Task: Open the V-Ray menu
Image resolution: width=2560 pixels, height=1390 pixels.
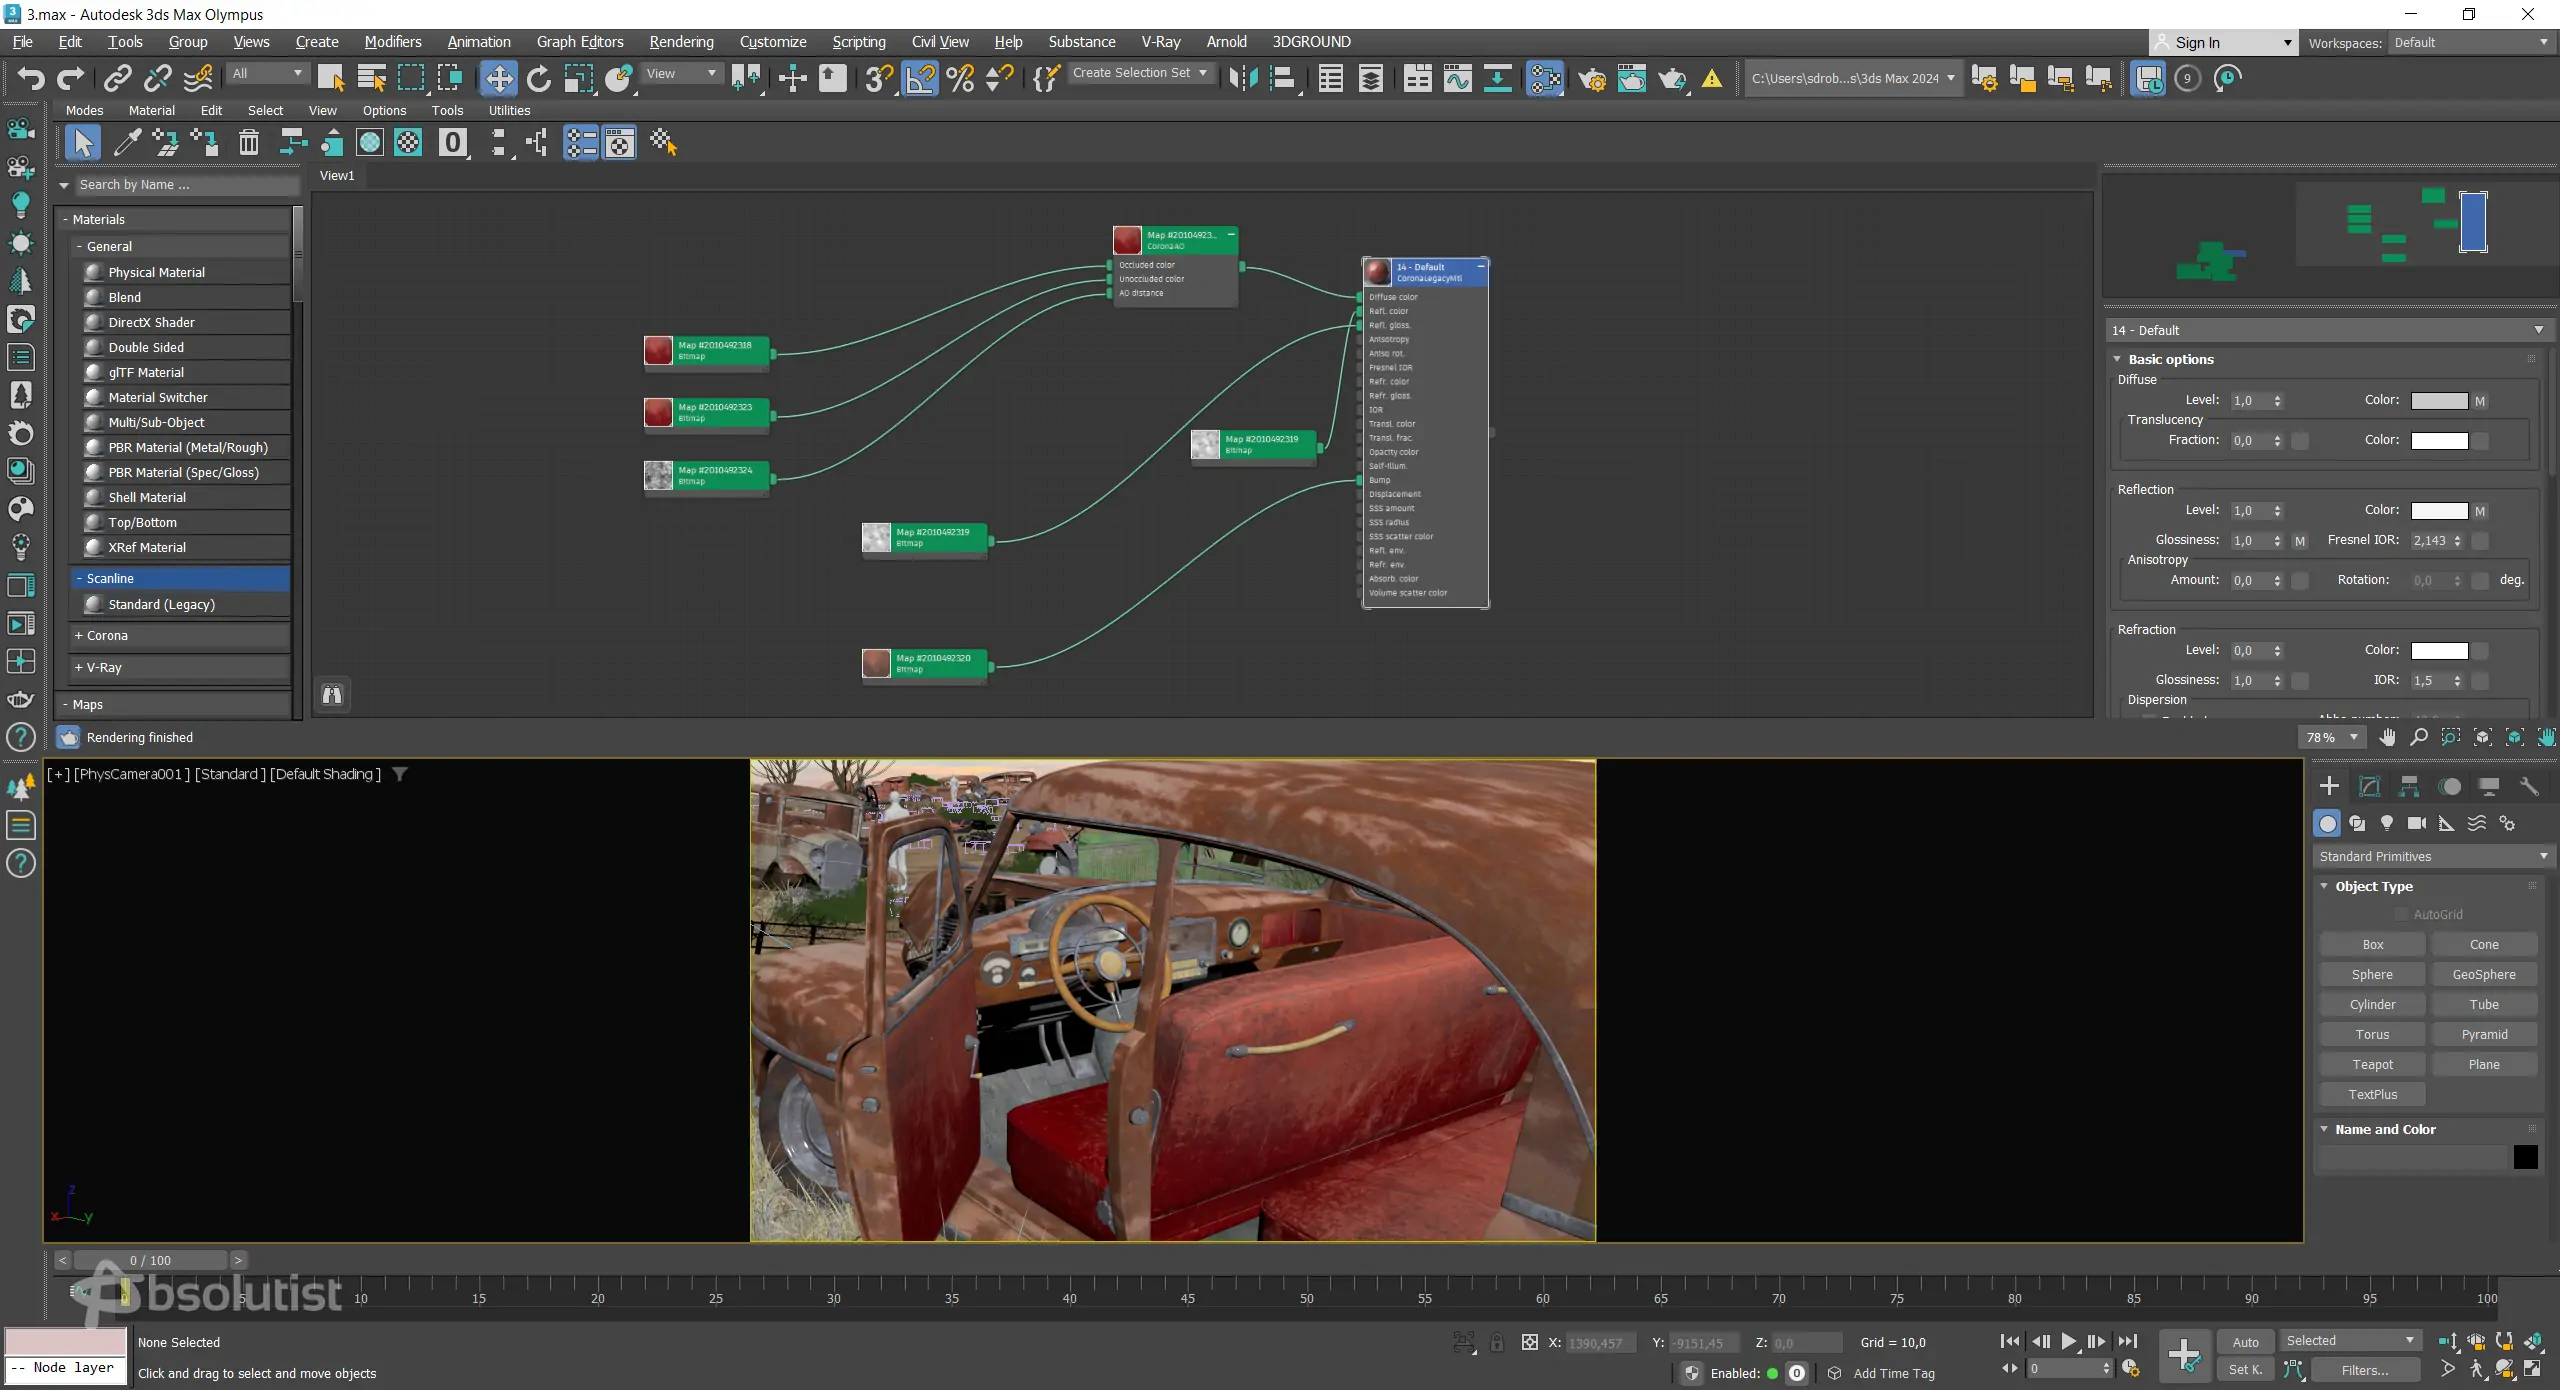Action: [x=1160, y=42]
